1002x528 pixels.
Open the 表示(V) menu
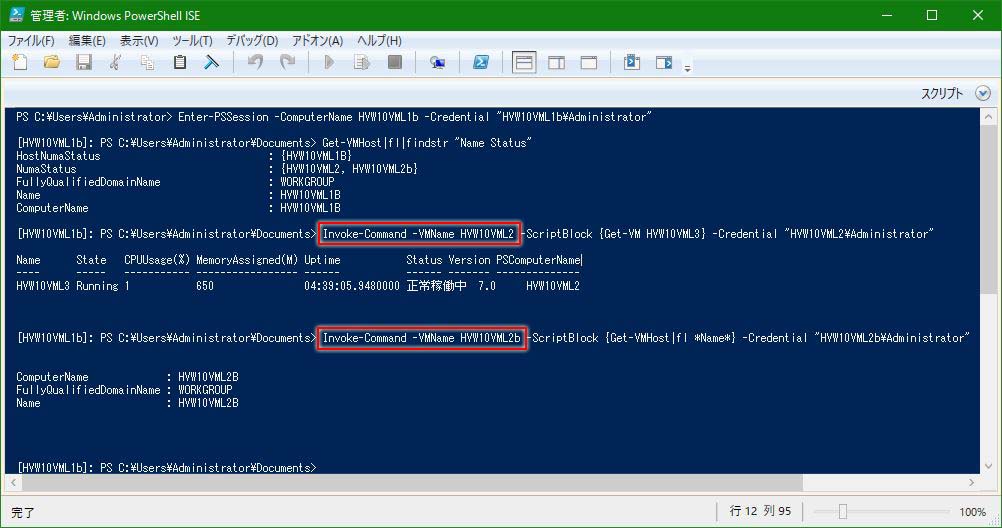pos(139,41)
